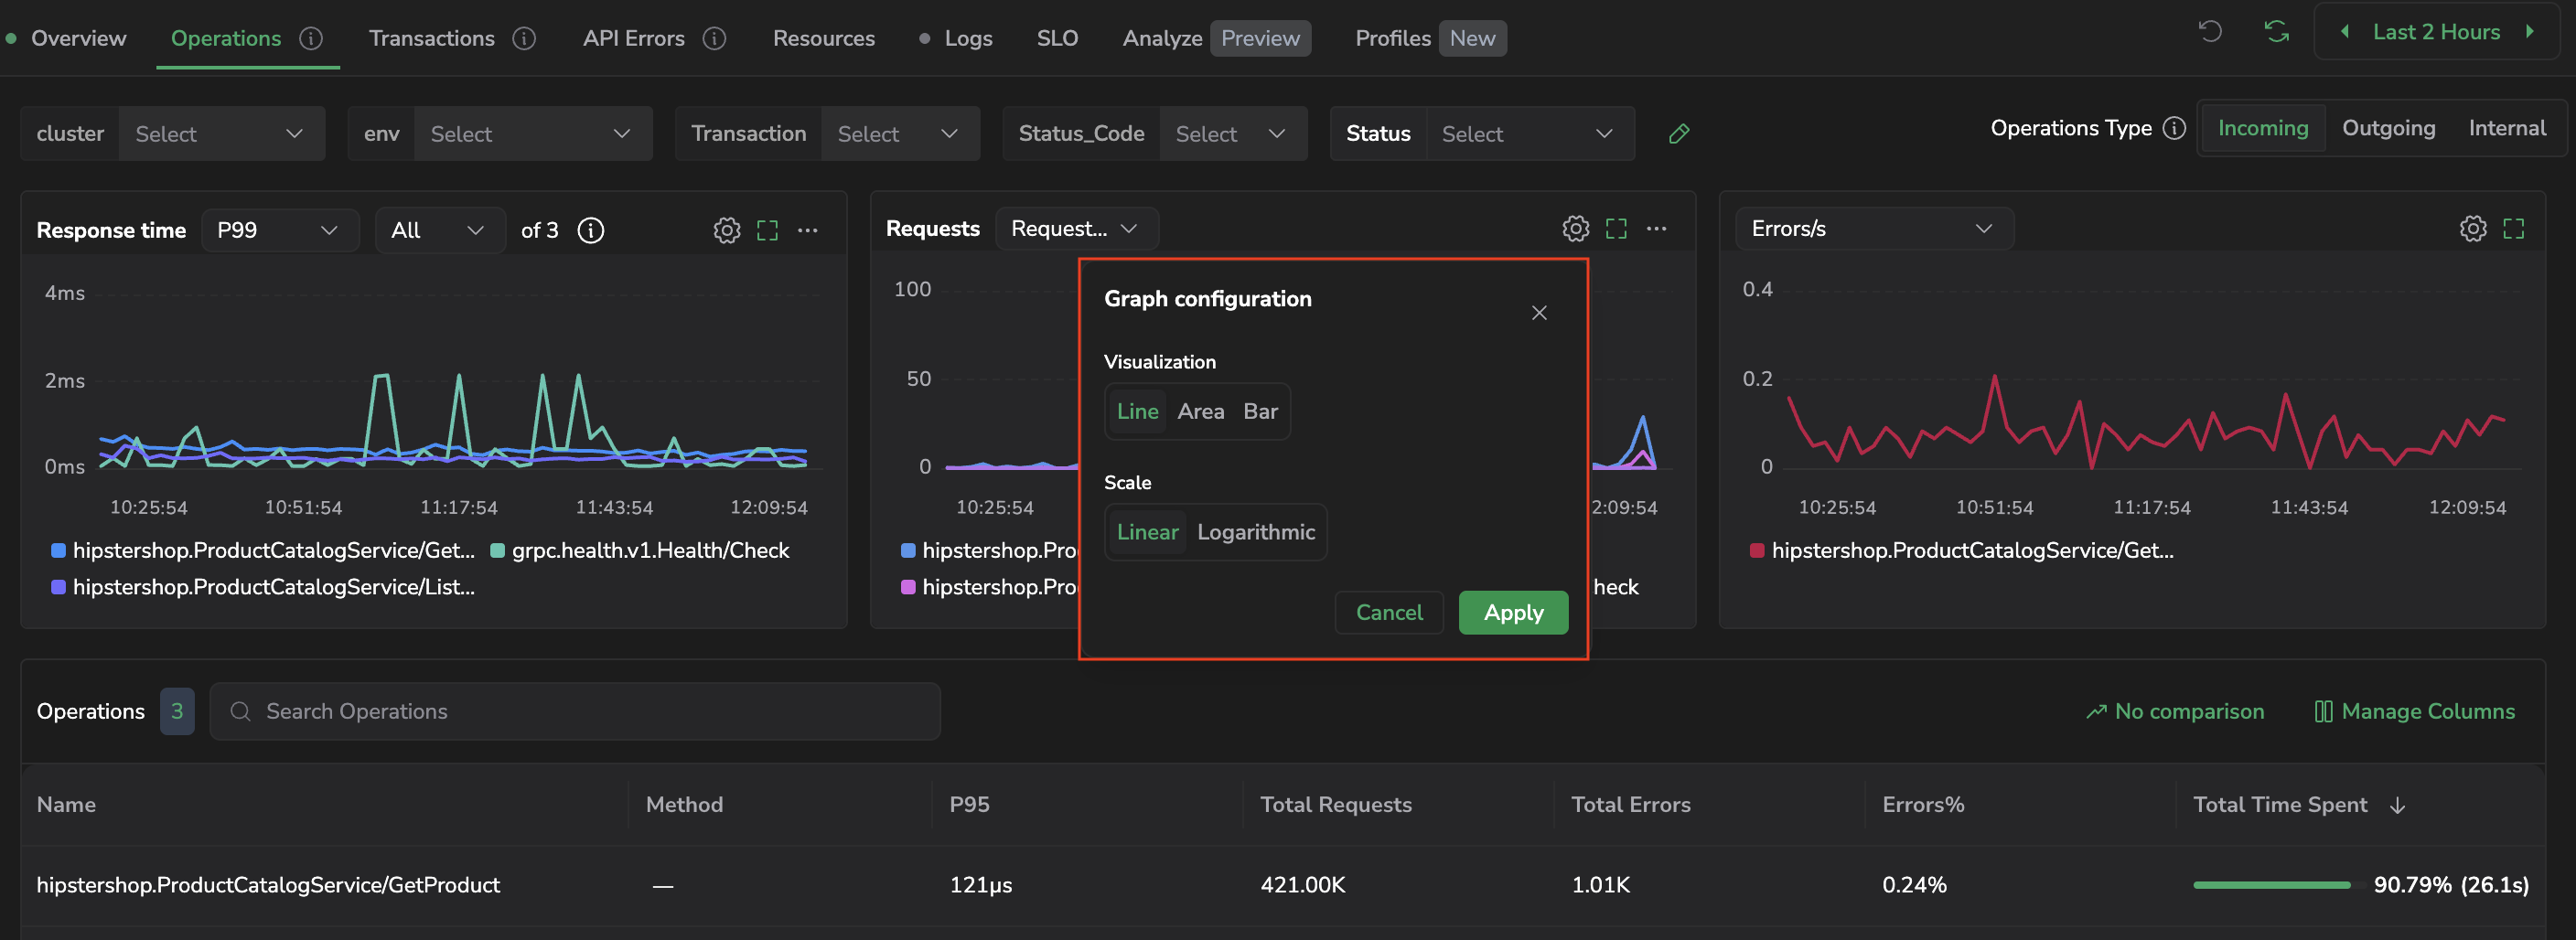Click the hipstershop.ProductCatalogService/GetProduct row name

point(268,885)
